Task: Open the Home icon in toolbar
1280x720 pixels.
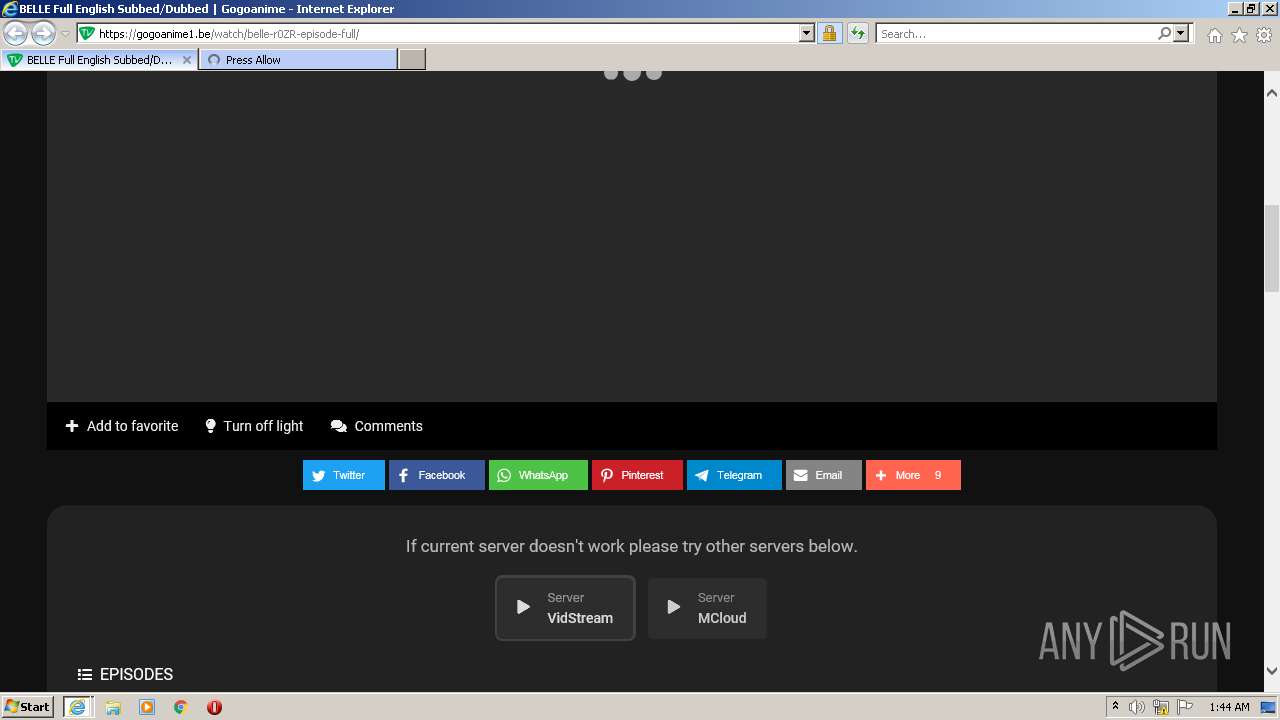Action: click(x=1214, y=35)
